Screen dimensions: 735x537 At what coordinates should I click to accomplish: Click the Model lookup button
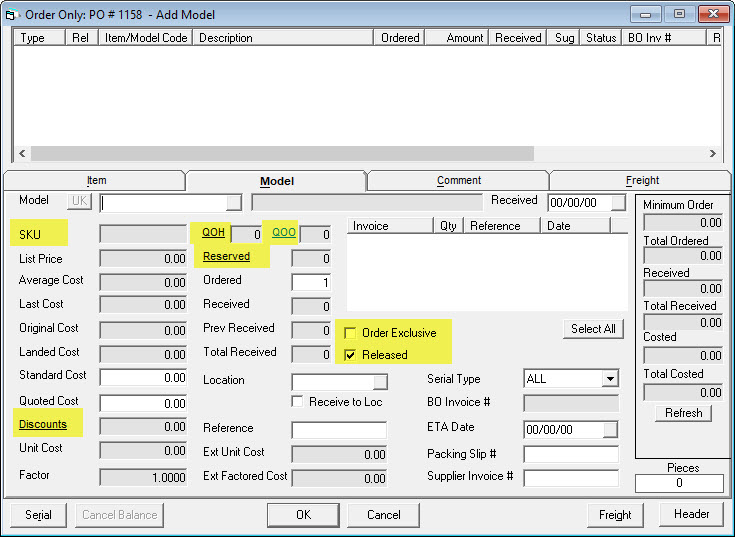233,203
